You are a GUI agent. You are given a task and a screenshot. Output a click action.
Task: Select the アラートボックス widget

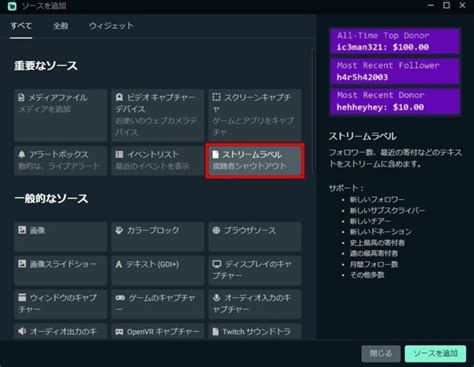pyautogui.click(x=60, y=160)
